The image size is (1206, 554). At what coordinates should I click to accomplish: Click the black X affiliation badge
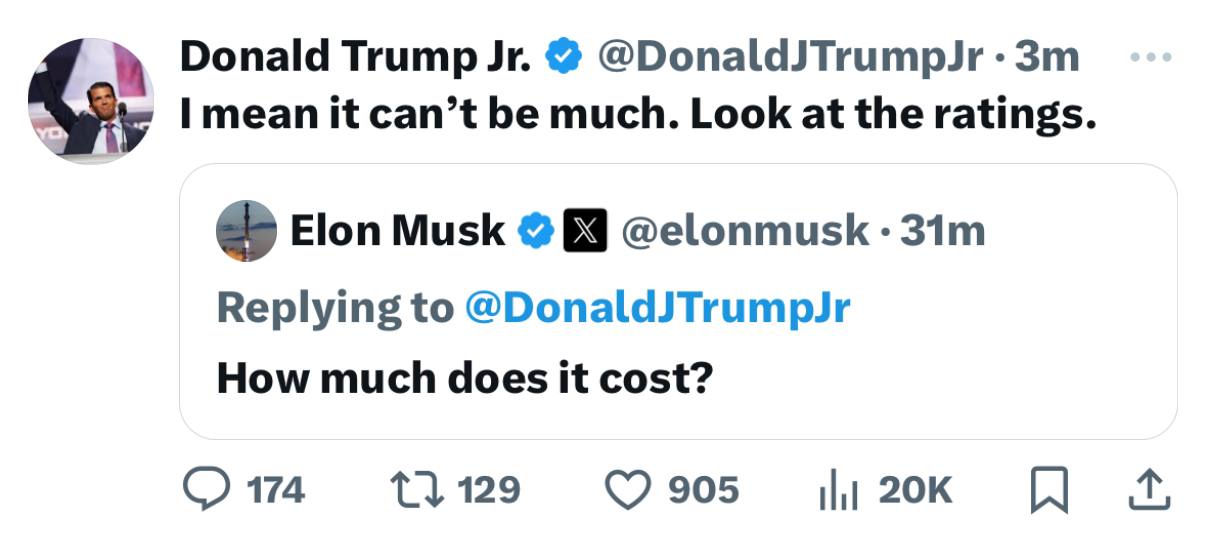tap(585, 232)
